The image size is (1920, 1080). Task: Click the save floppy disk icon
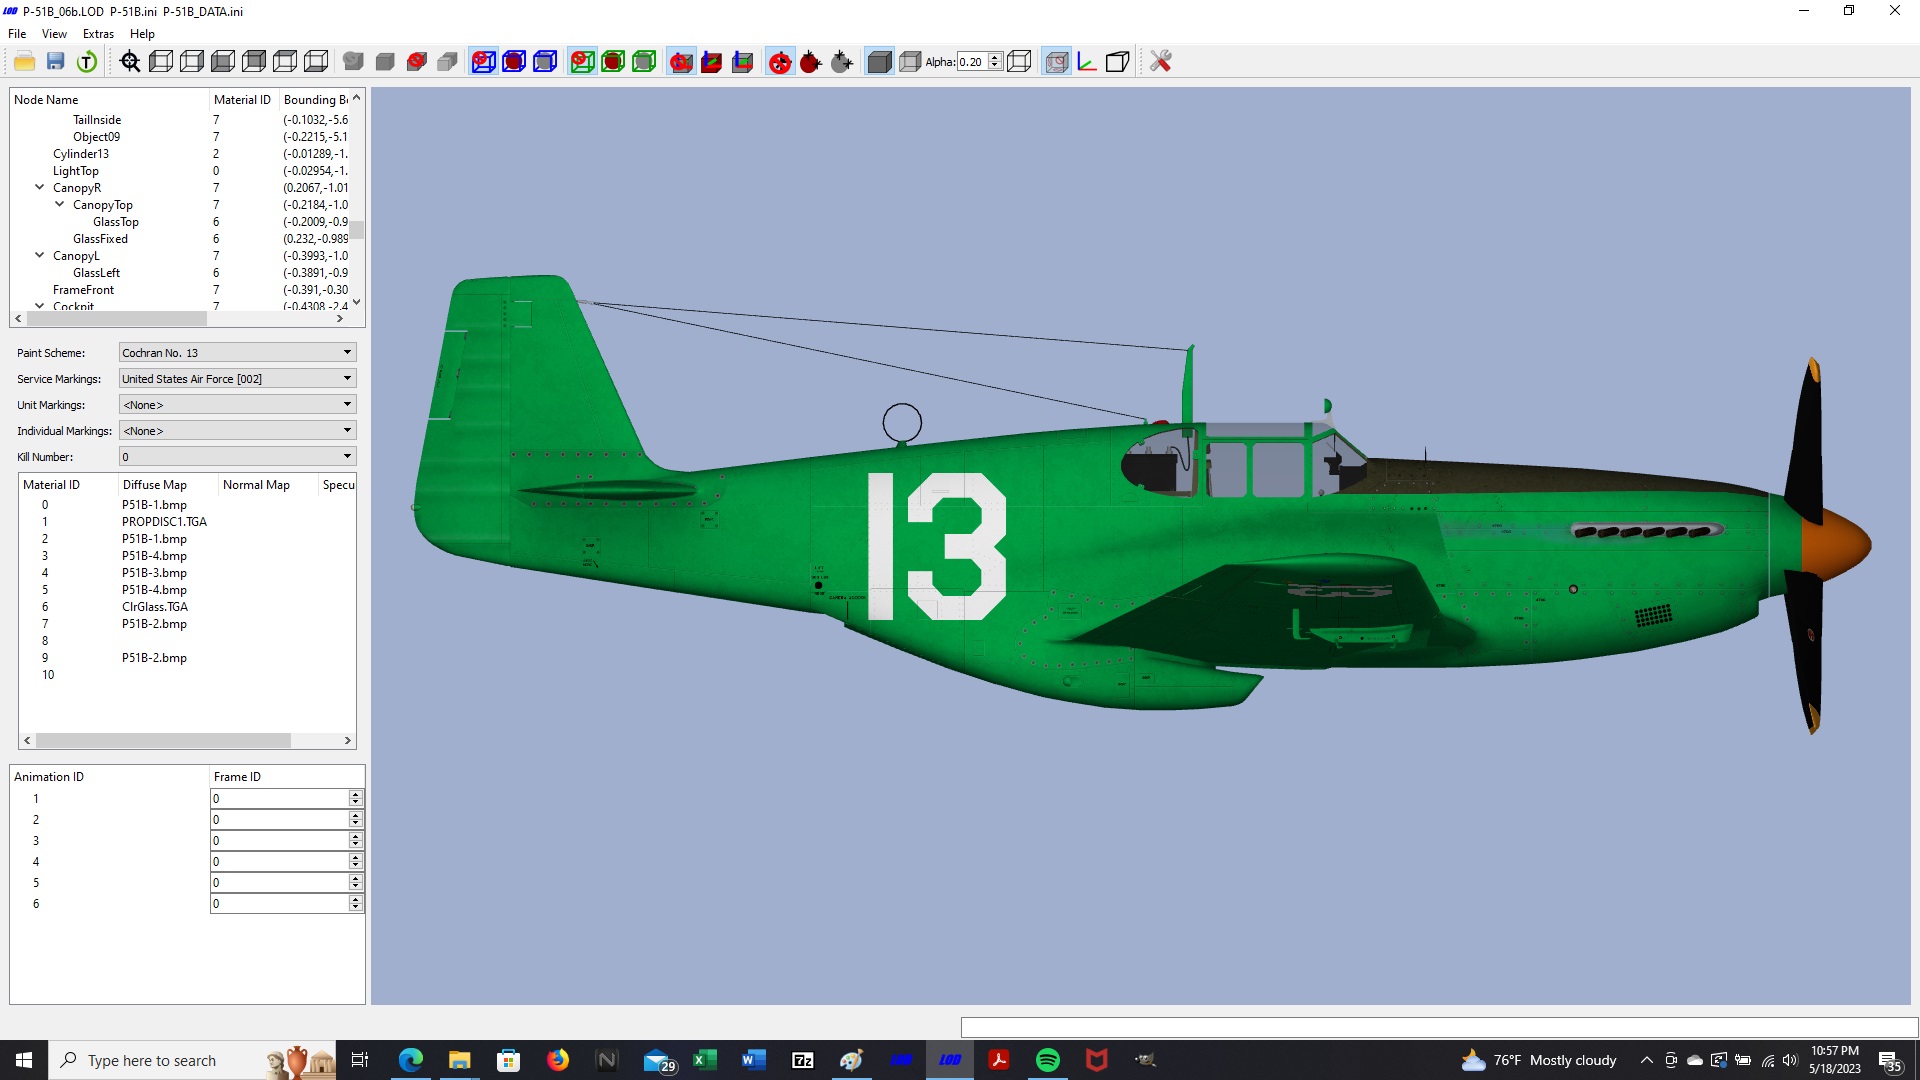[x=56, y=62]
